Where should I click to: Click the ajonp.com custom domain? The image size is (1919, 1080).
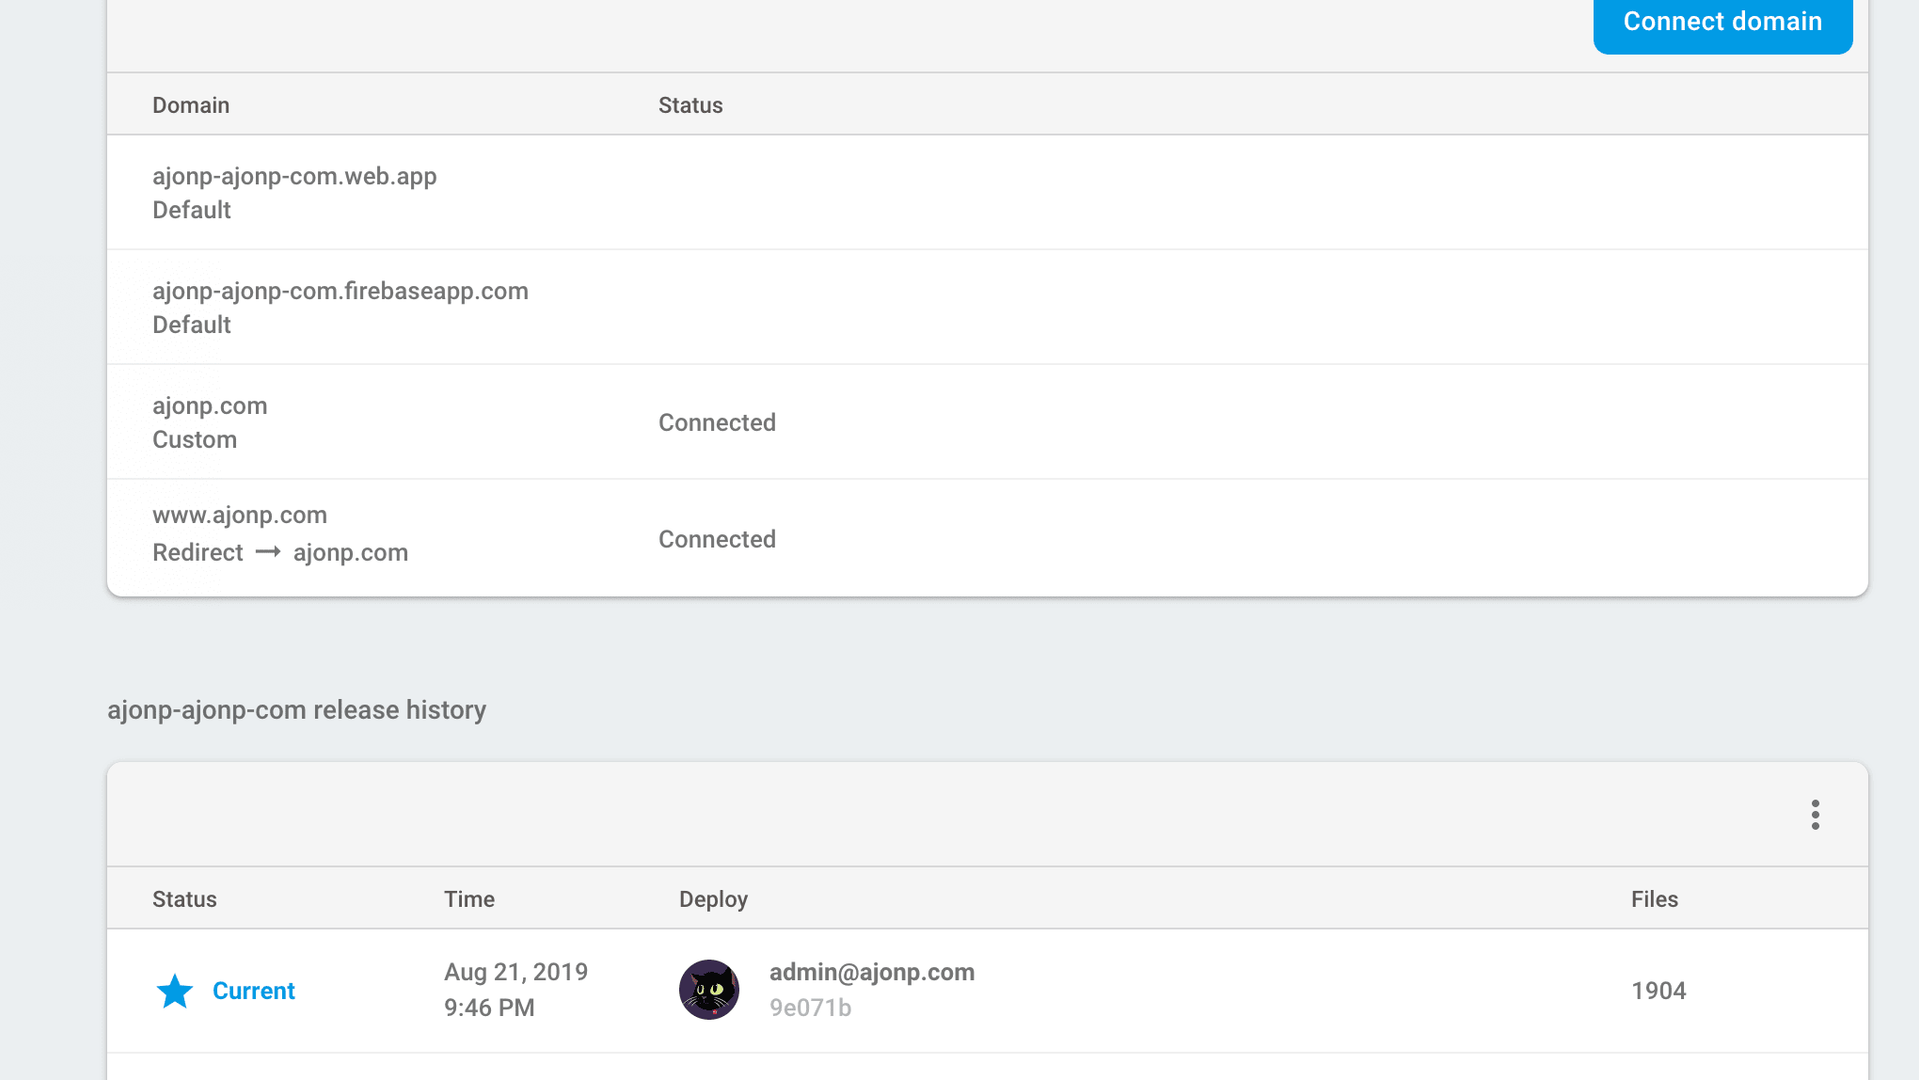(x=210, y=406)
